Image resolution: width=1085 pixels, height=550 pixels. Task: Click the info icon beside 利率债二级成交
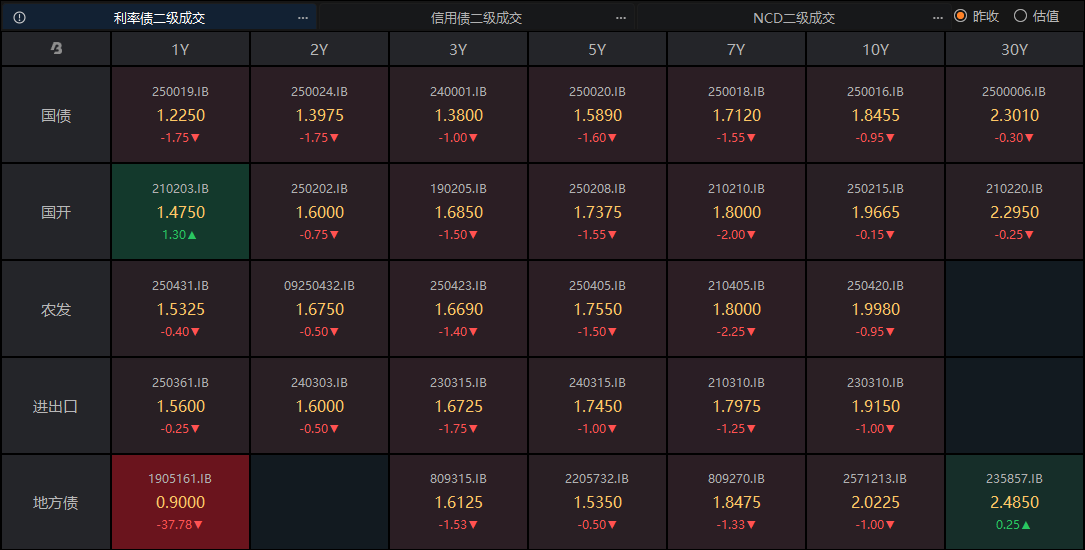pos(19,17)
